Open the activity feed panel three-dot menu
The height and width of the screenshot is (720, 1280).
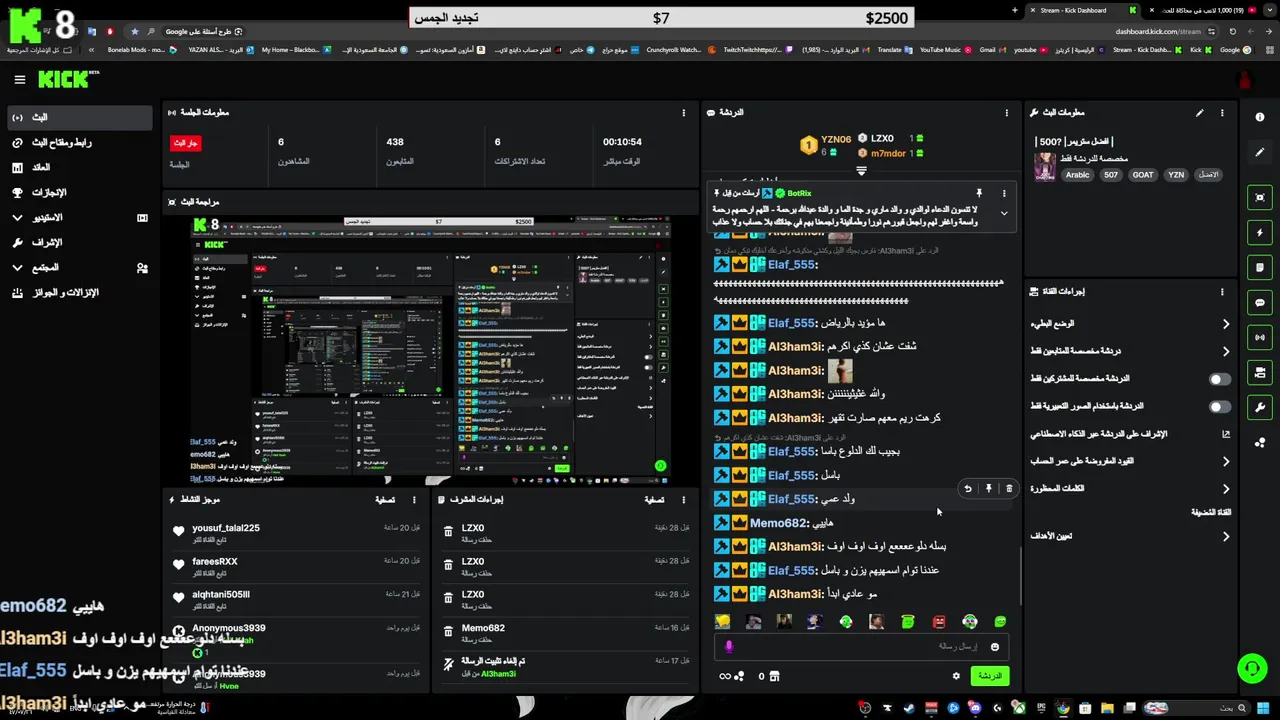[x=414, y=499]
